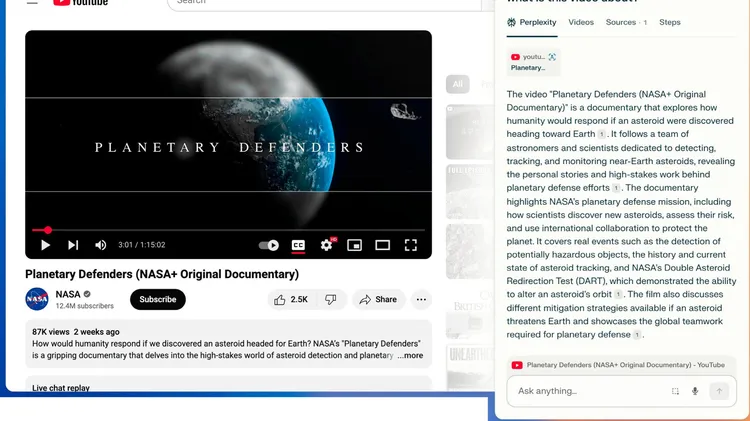Switch to the Steps tab
Screen dimensions: 750x421
click(669, 22)
